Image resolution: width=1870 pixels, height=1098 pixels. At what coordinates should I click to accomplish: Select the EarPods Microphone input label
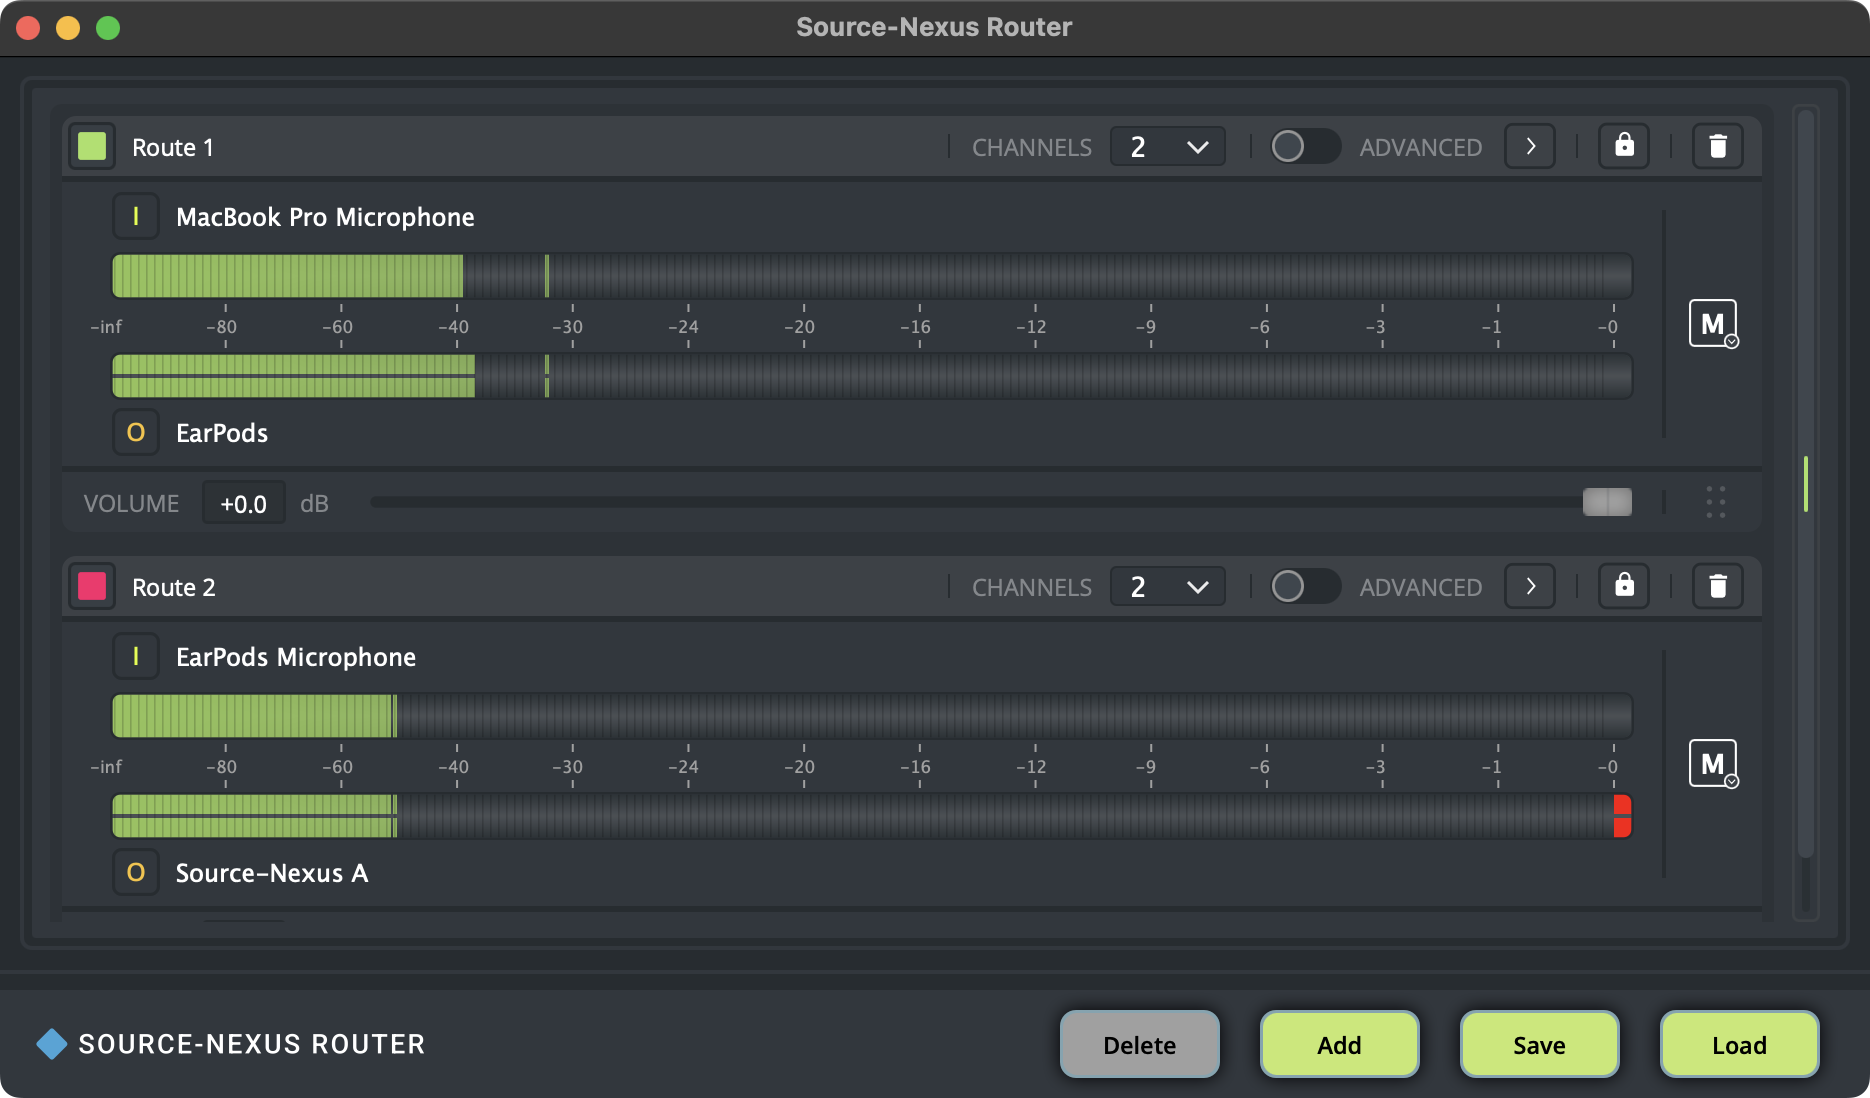coord(296,657)
